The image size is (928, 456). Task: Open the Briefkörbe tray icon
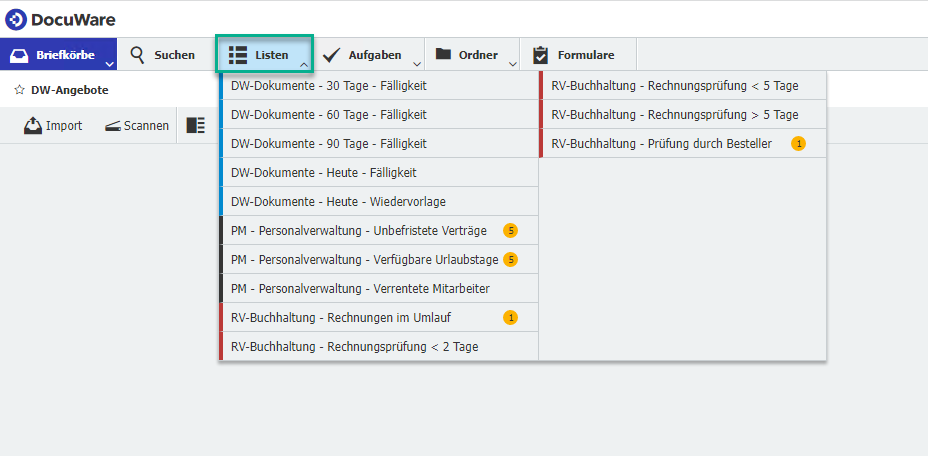(x=20, y=55)
